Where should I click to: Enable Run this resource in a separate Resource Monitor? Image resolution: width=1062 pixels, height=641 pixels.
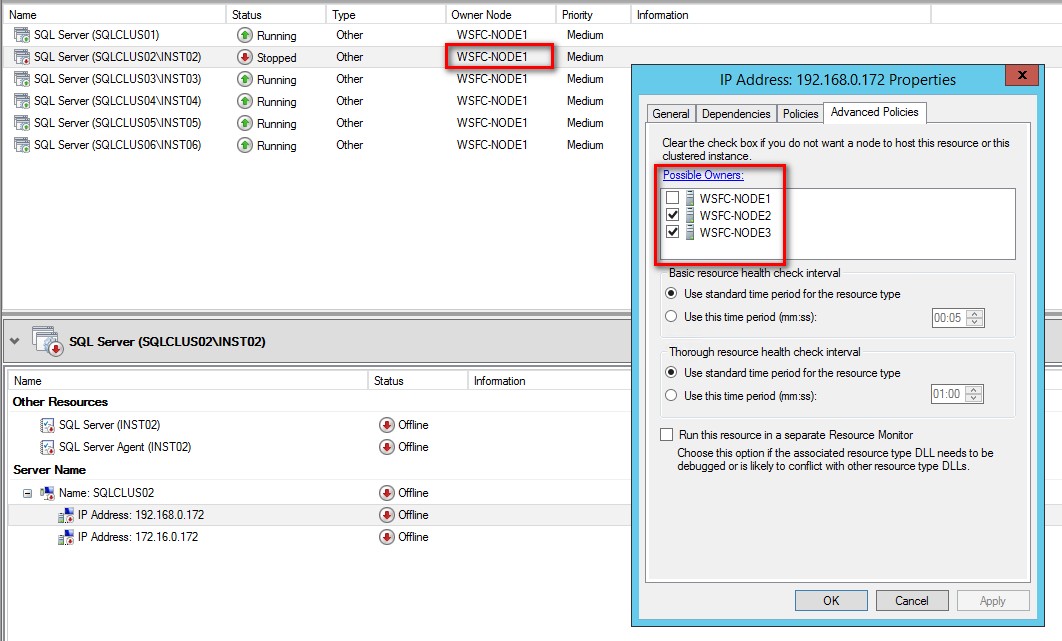pos(667,435)
